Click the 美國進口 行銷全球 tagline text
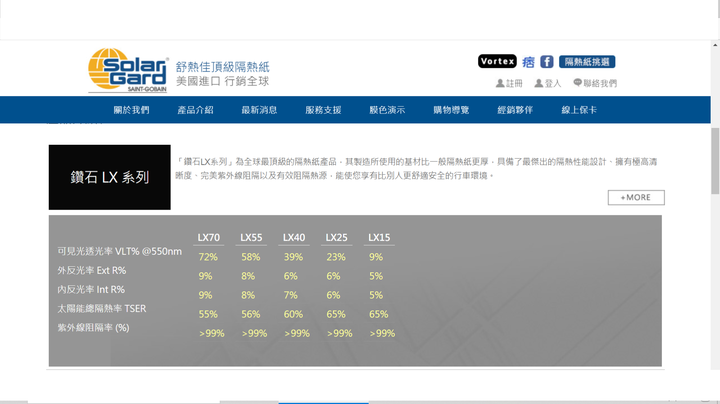This screenshot has height=404, width=720. tap(223, 81)
